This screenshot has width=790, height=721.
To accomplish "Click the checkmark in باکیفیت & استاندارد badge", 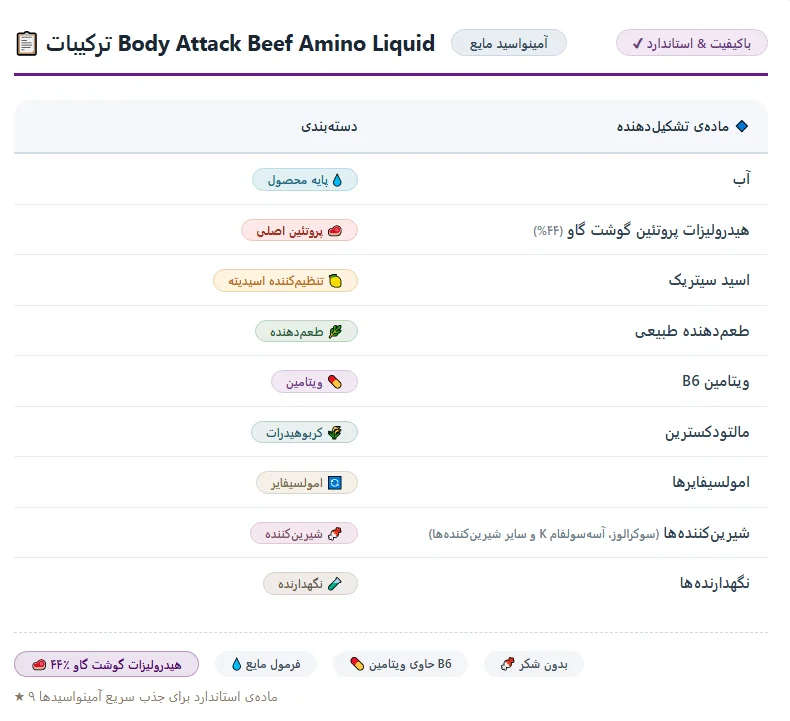I will click(x=637, y=44).
